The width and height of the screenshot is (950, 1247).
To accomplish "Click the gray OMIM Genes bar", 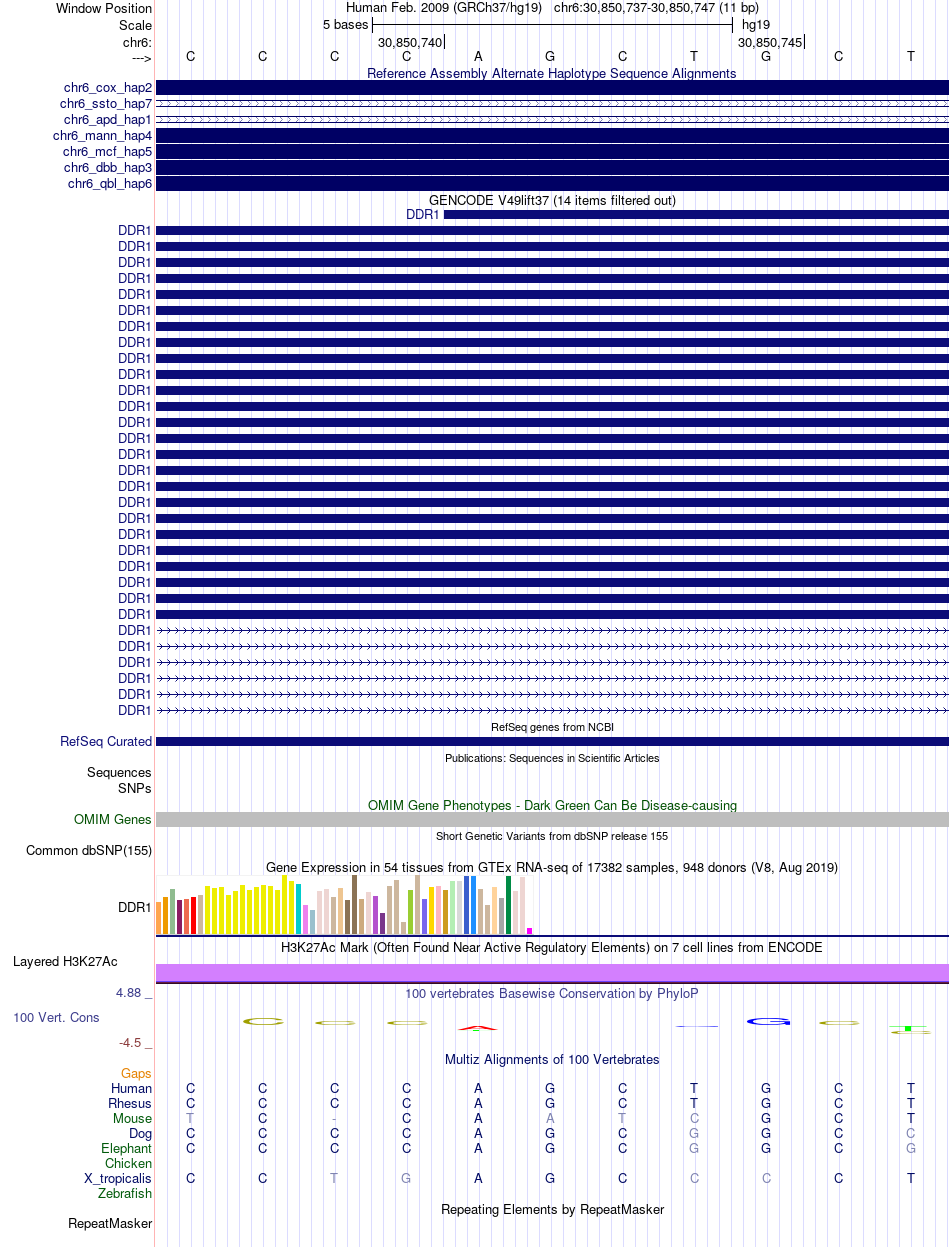I will 552,820.
